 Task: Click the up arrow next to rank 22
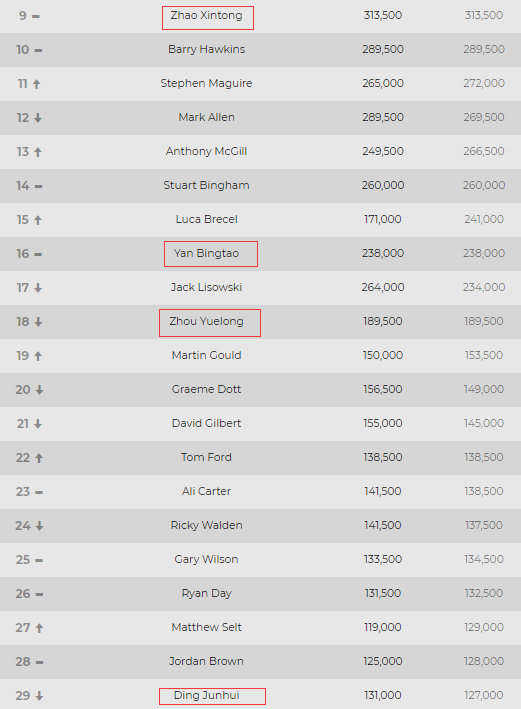pyautogui.click(x=39, y=458)
